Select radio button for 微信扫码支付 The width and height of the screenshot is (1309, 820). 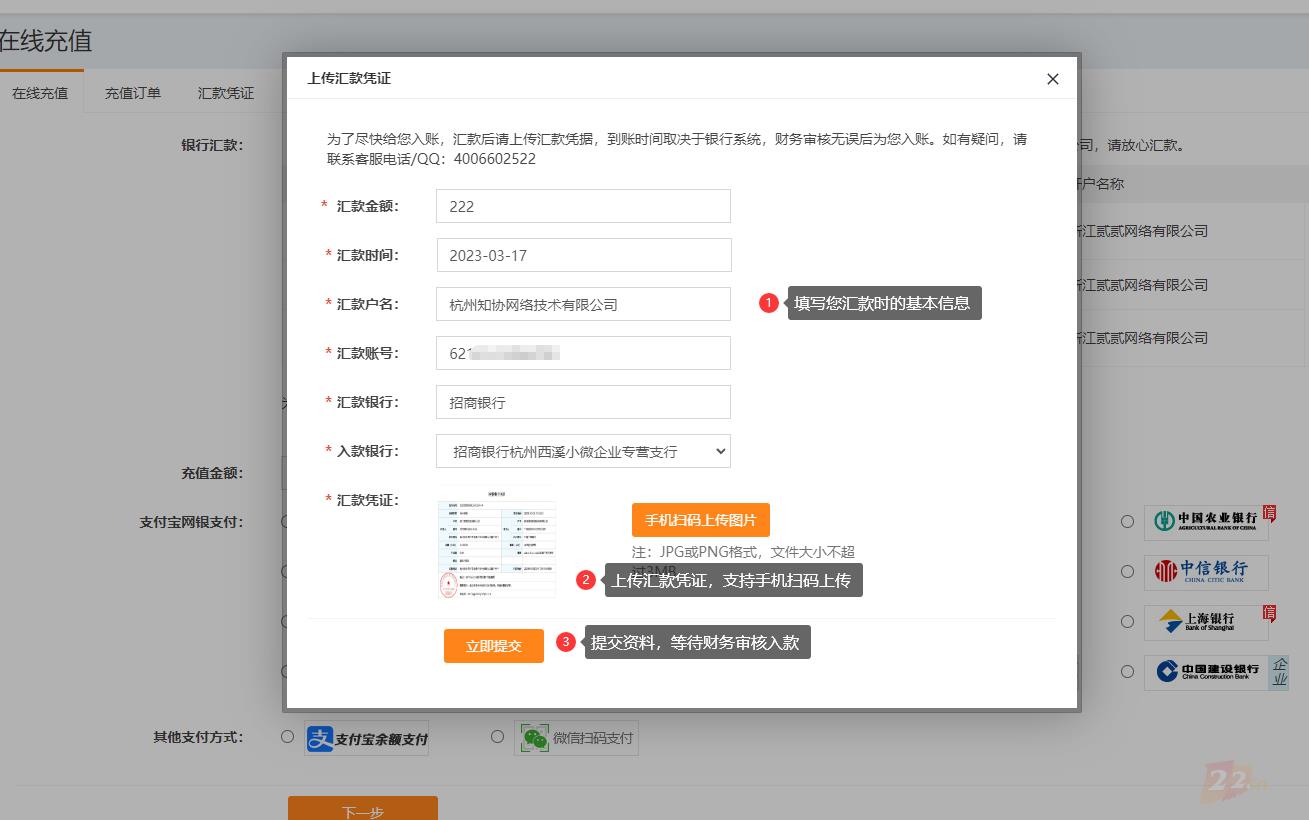pyautogui.click(x=497, y=737)
